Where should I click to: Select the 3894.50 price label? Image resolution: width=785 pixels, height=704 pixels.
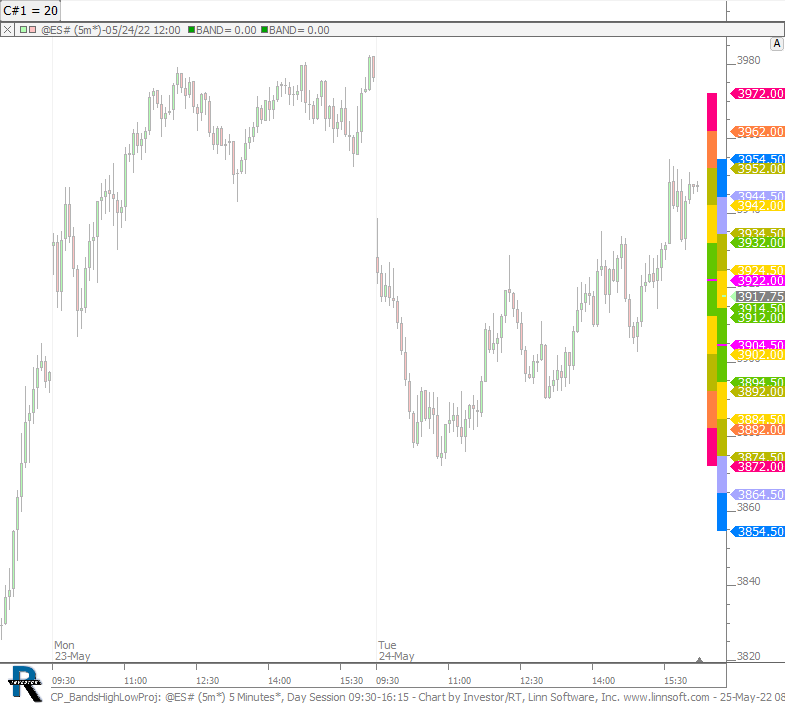[x=758, y=382]
